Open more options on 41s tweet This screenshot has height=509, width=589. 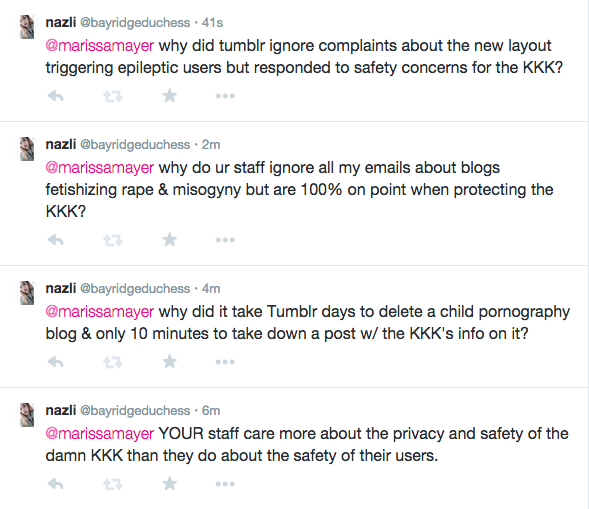(225, 96)
